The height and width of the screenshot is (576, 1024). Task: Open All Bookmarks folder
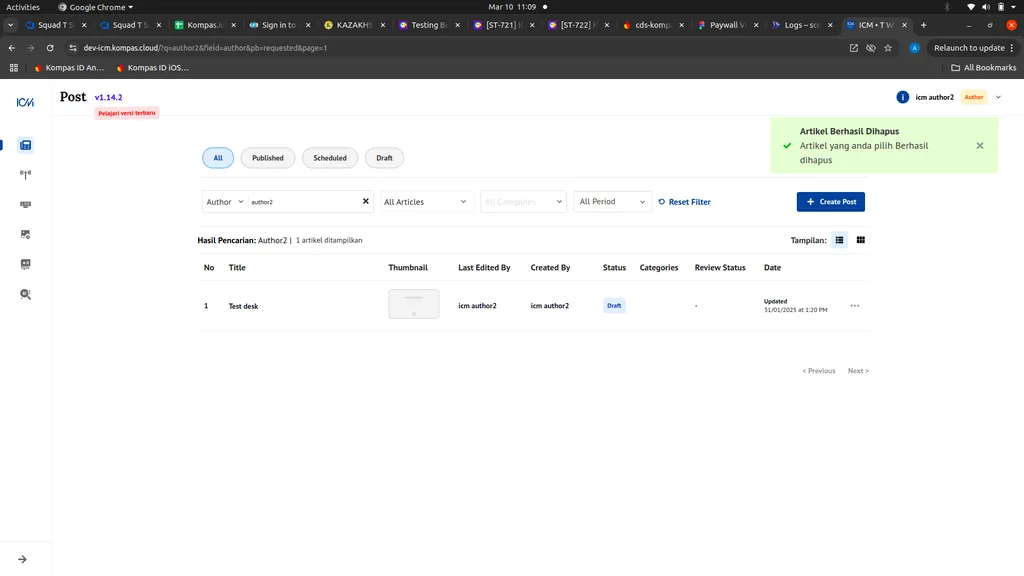coord(984,67)
